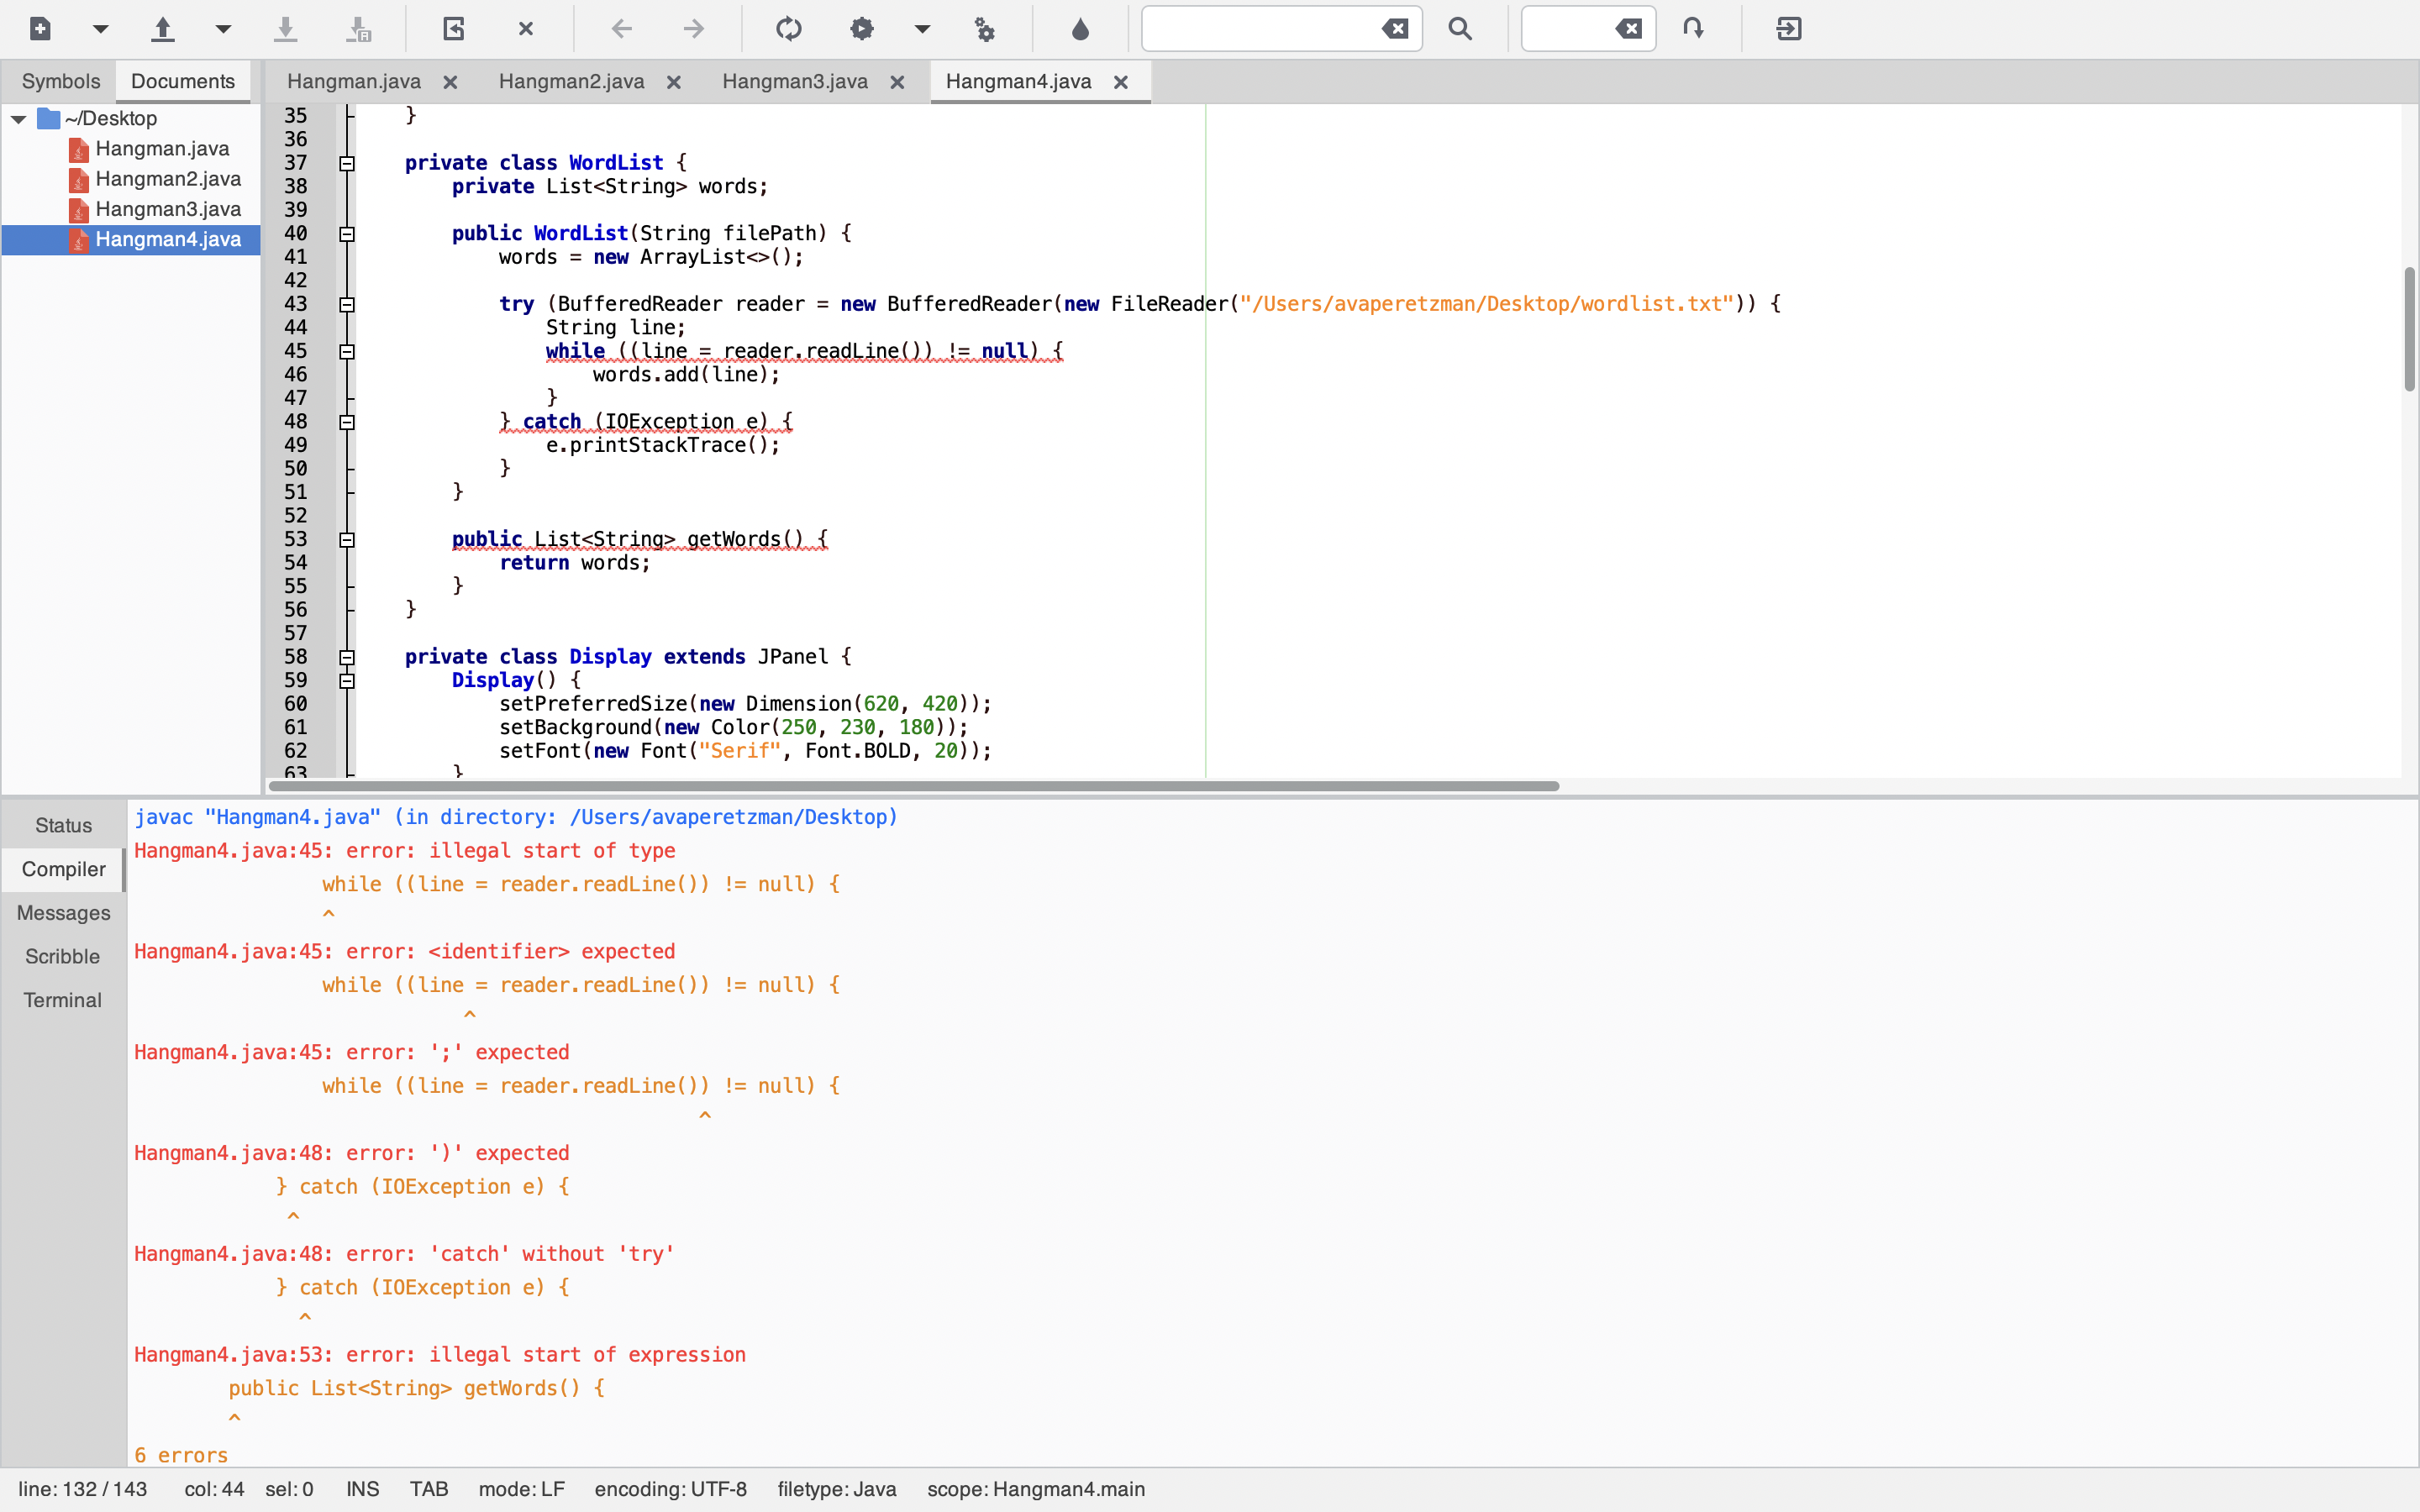Open the Terminal tab
2420x1512 pixels.
(63, 1000)
